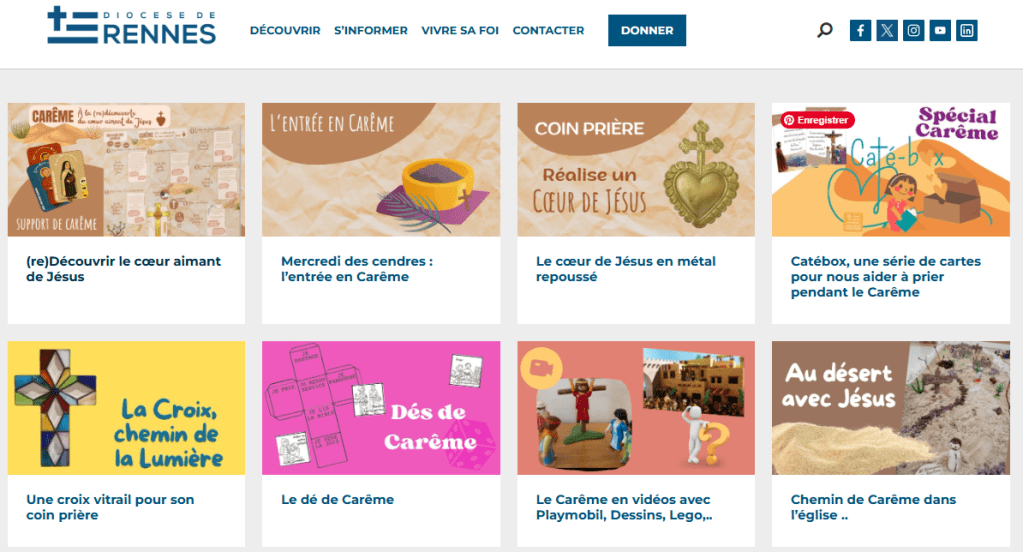Select the pink Dés de Carême thumbnail
The width and height of the screenshot is (1023, 552).
pyautogui.click(x=381, y=408)
